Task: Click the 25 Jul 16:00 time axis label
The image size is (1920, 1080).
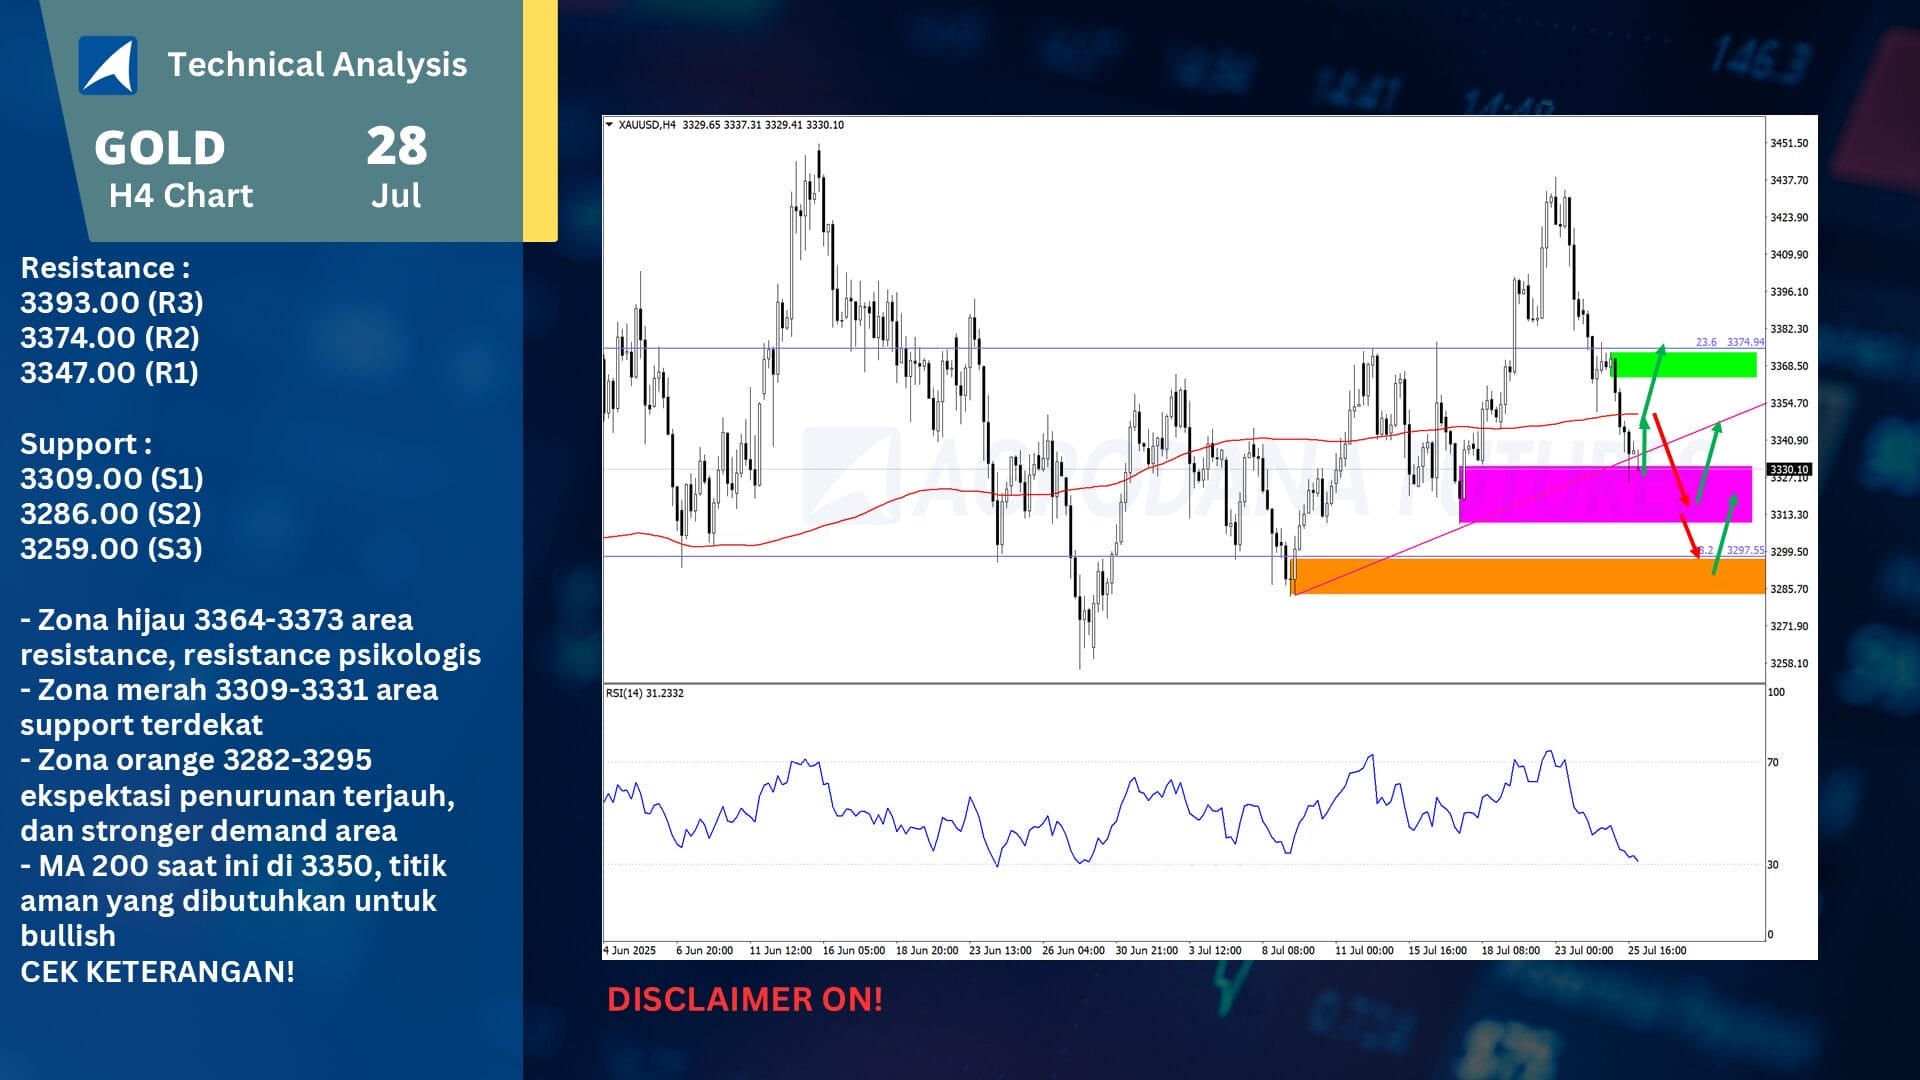Action: coord(1657,950)
